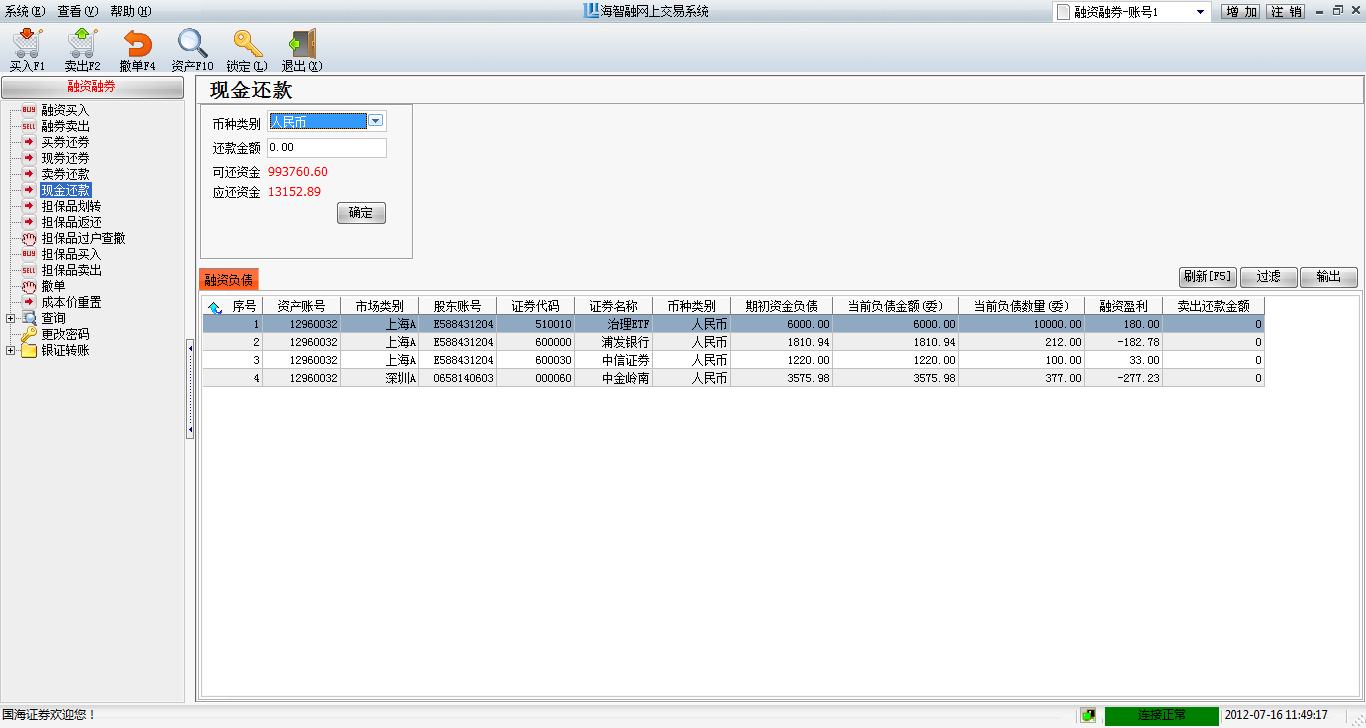
Task: Select 担保品卖出 in the sidebar
Action: click(71, 270)
